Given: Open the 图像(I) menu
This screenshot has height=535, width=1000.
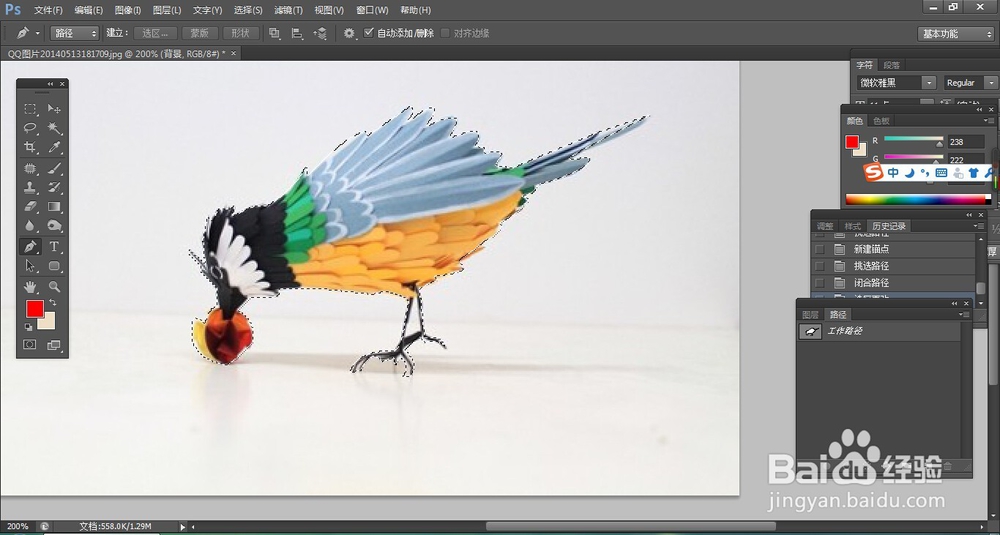Looking at the screenshot, I should click(128, 10).
